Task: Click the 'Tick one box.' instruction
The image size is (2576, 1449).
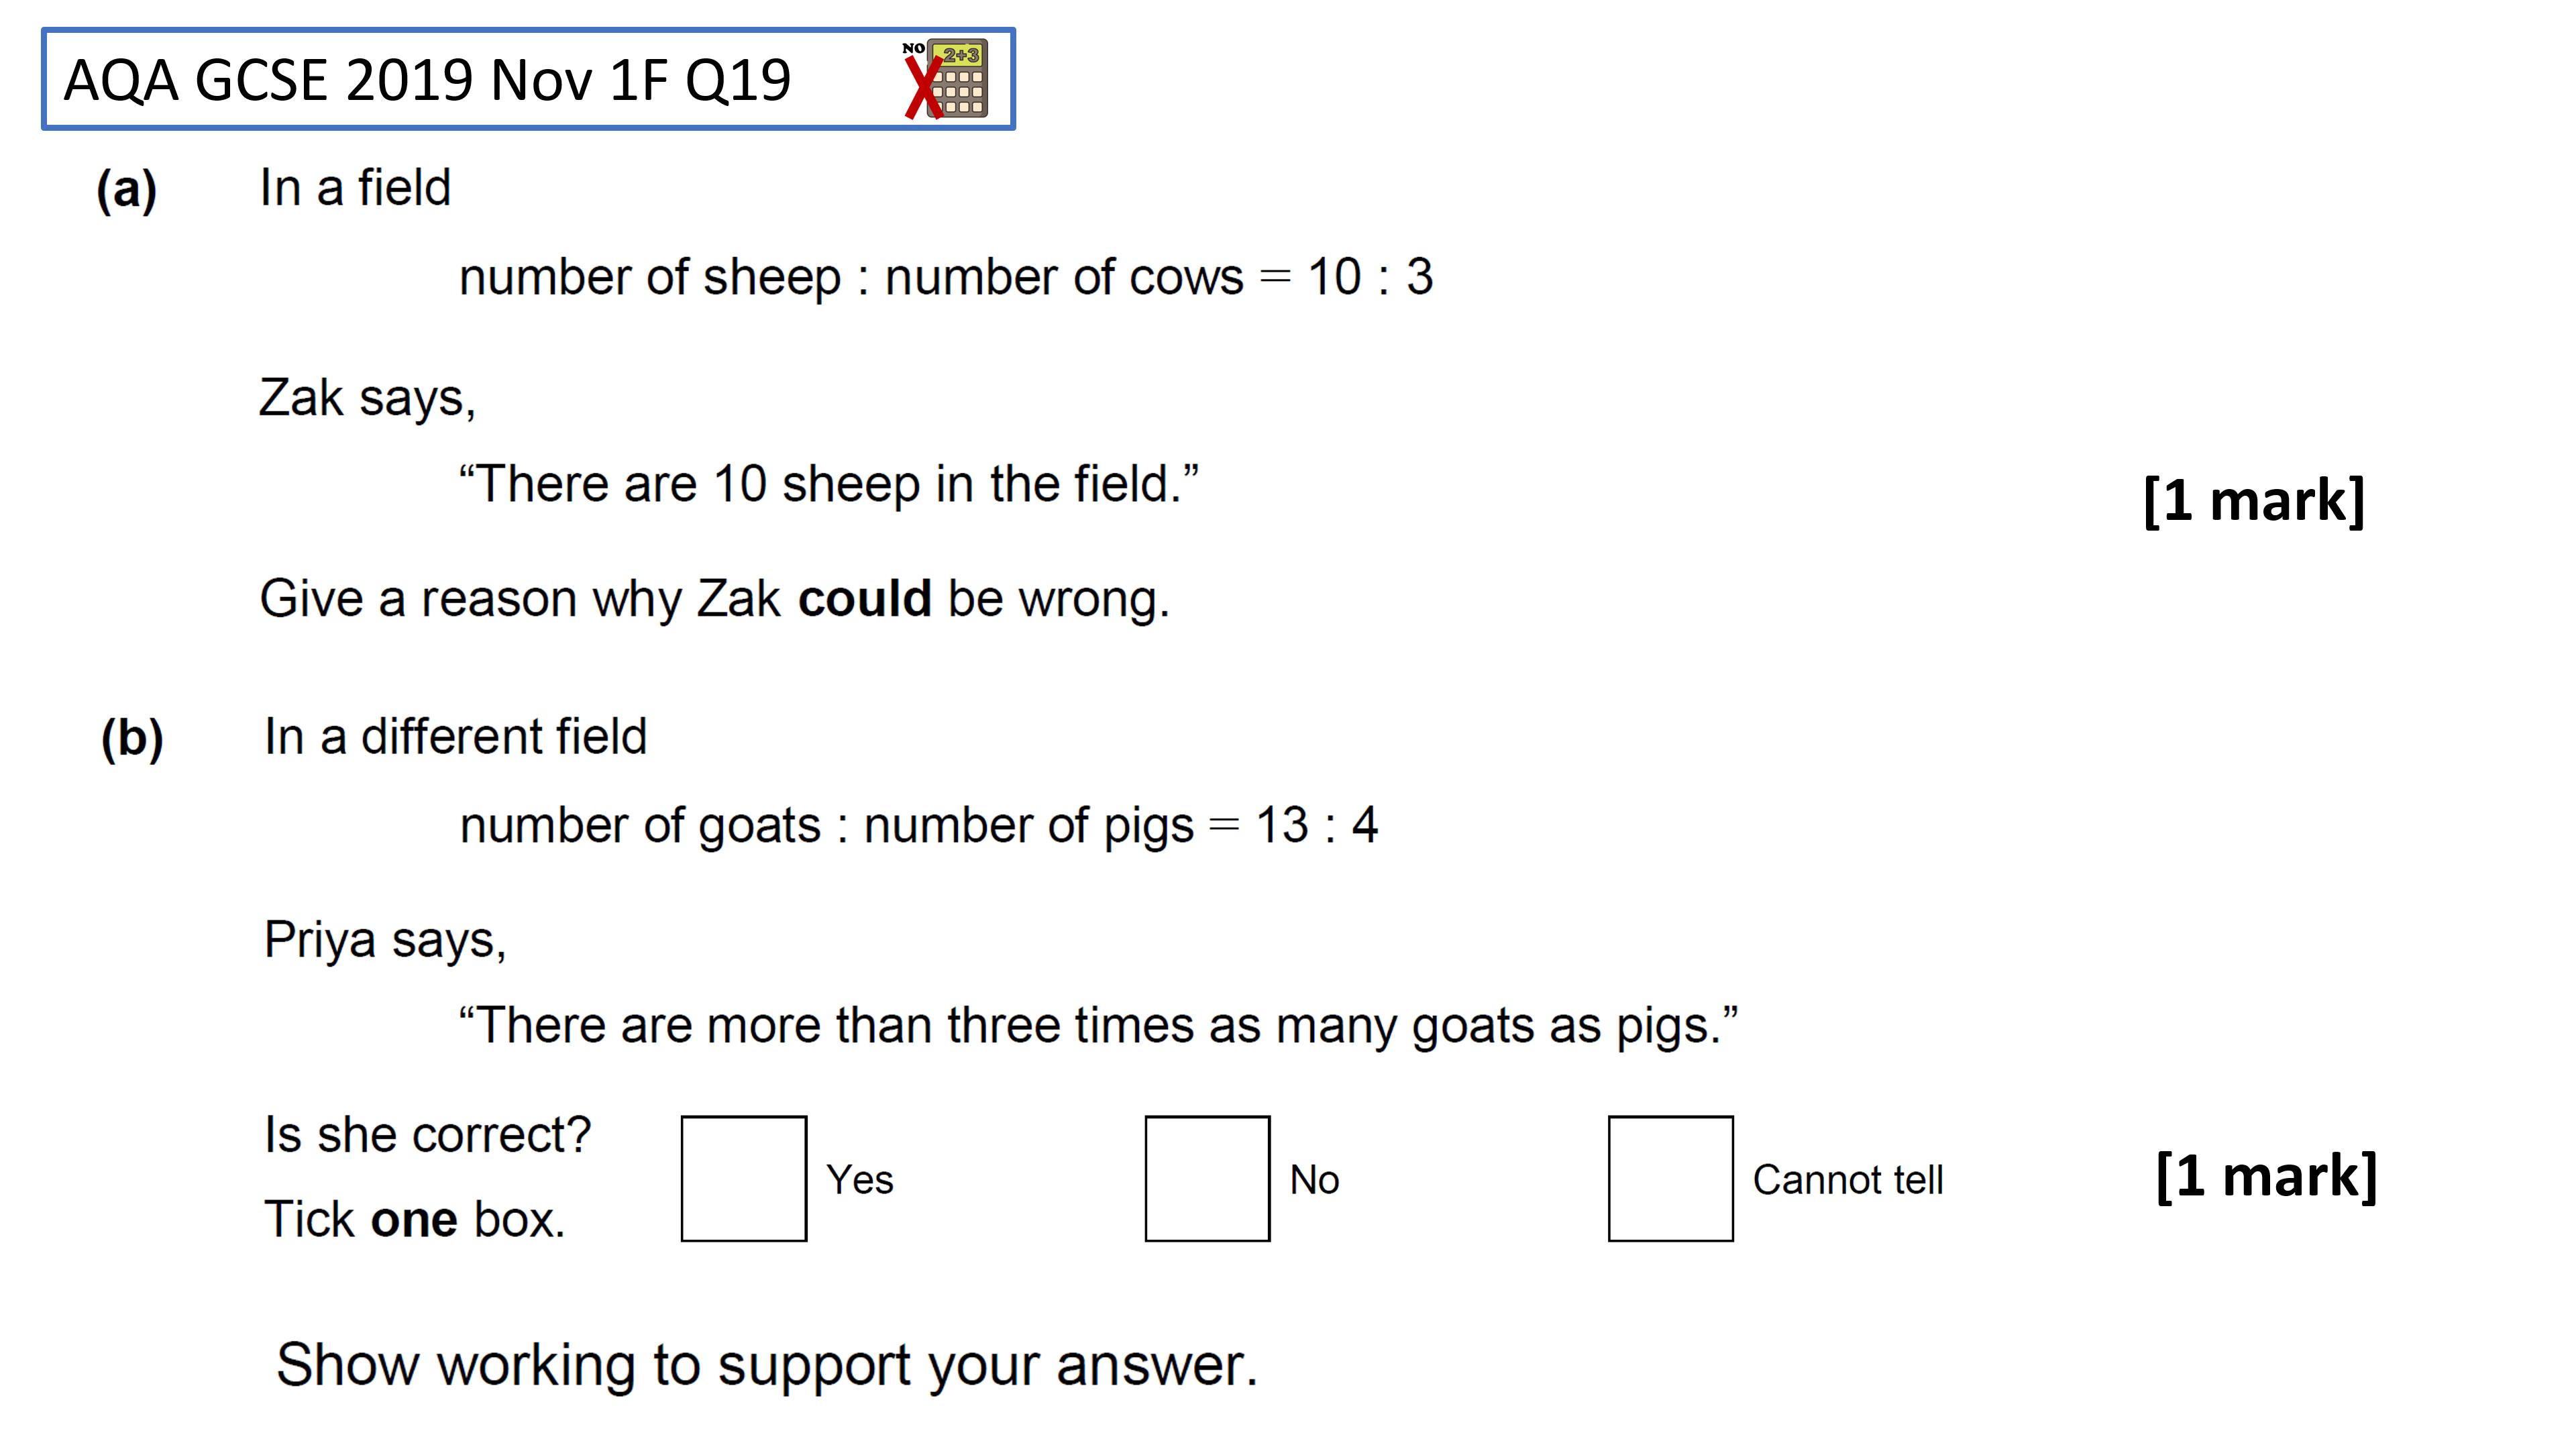Action: [x=414, y=1220]
